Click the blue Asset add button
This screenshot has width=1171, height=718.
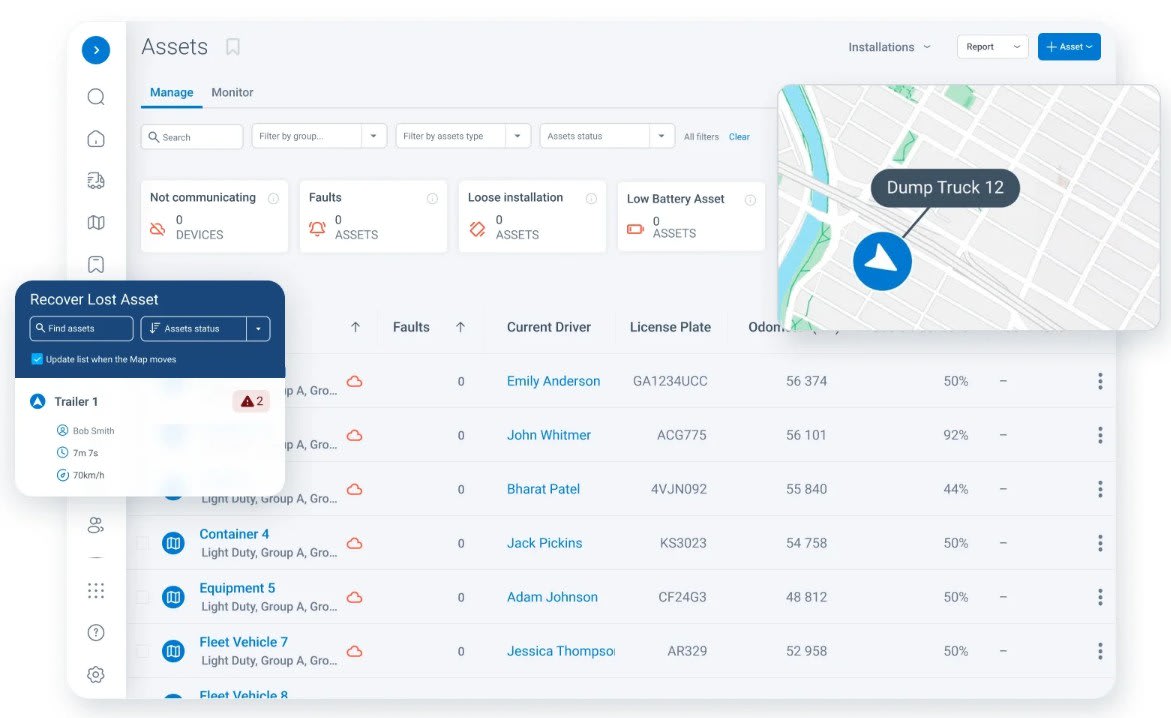tap(1069, 47)
